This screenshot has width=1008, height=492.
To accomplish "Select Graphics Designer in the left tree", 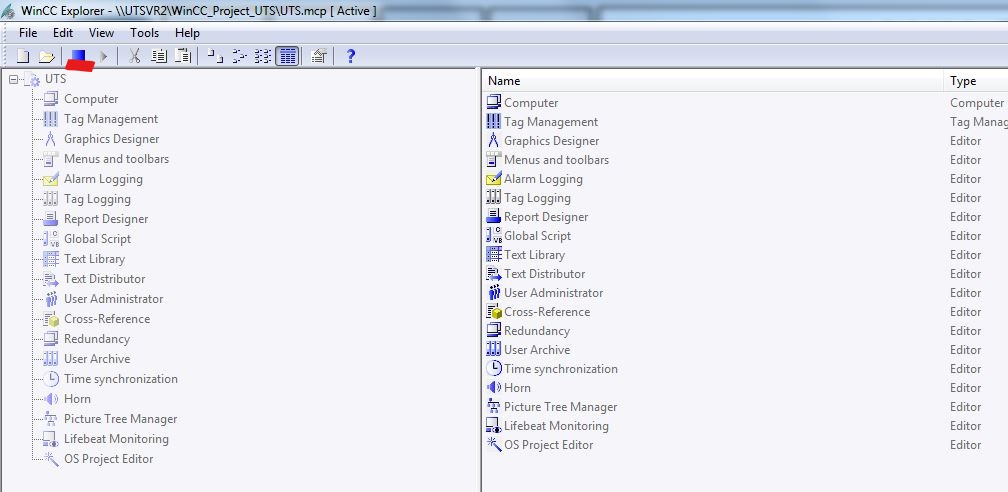I will pos(111,139).
